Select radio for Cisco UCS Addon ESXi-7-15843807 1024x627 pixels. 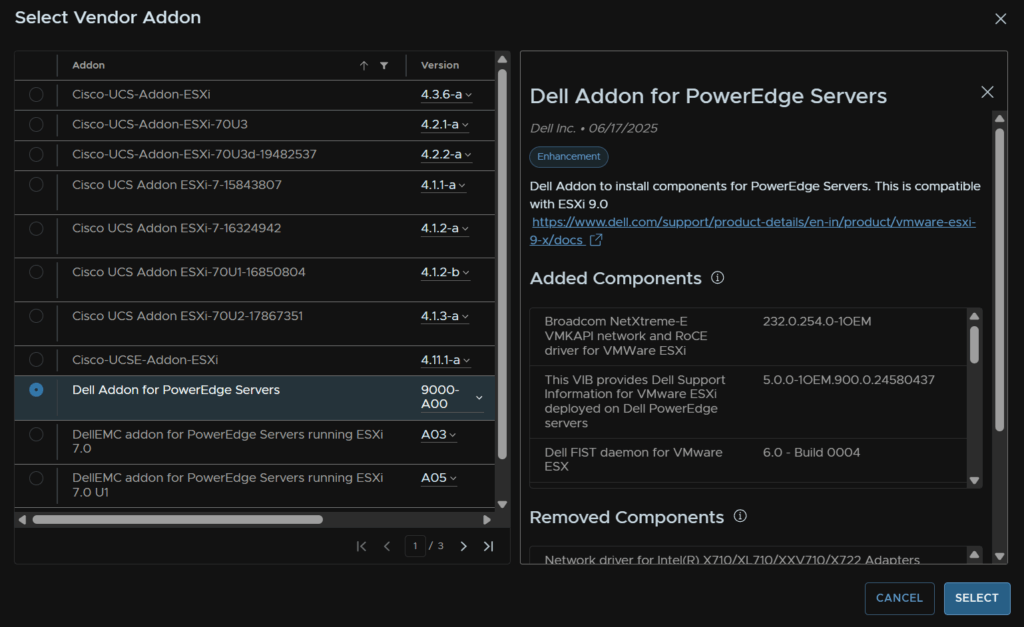tap(36, 185)
